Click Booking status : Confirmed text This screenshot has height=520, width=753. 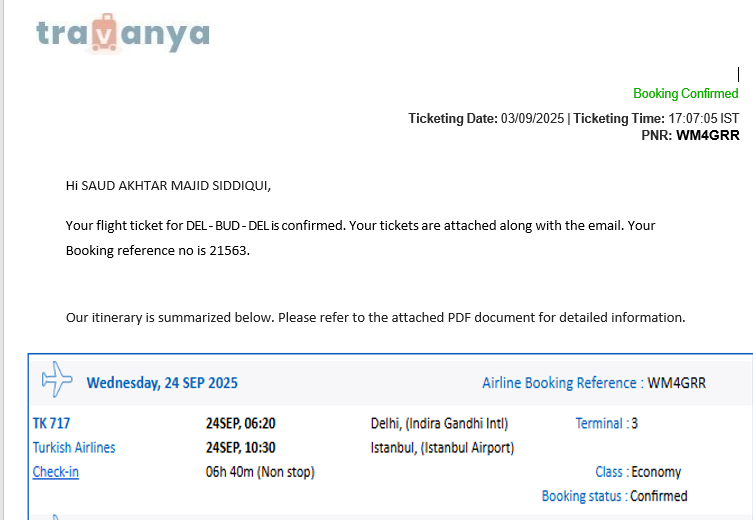[615, 496]
